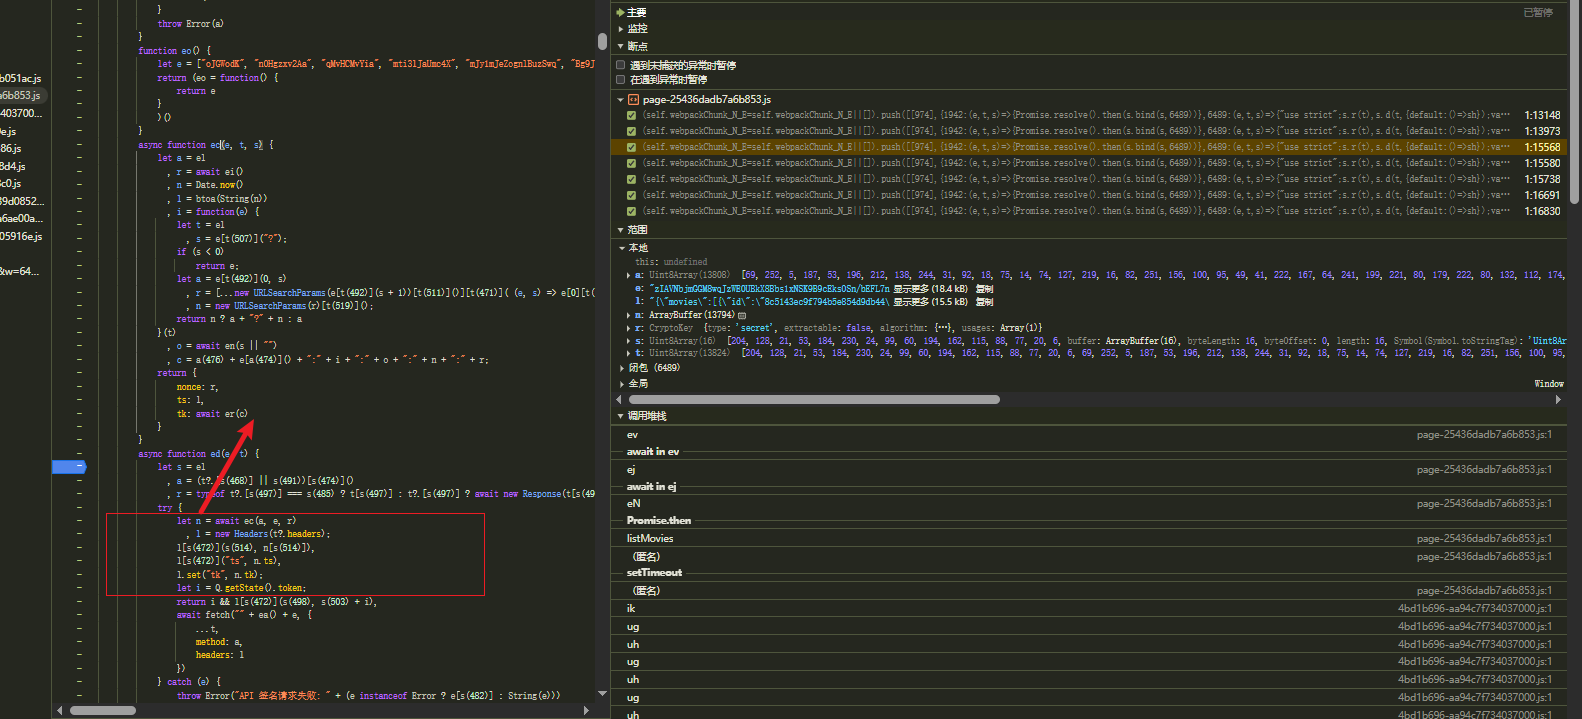Disable highlighted breakpoint at 1:15568
The width and height of the screenshot is (1582, 719).
point(631,147)
